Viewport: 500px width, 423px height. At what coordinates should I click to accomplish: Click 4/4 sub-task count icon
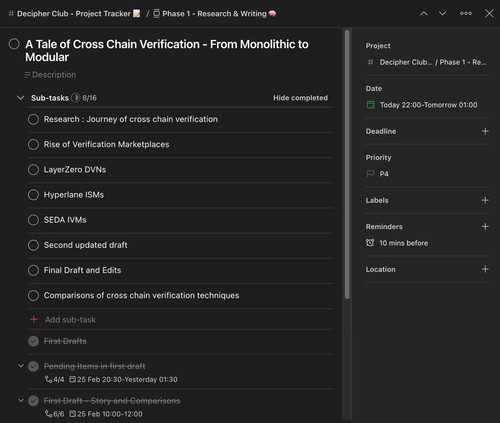[x=54, y=380]
